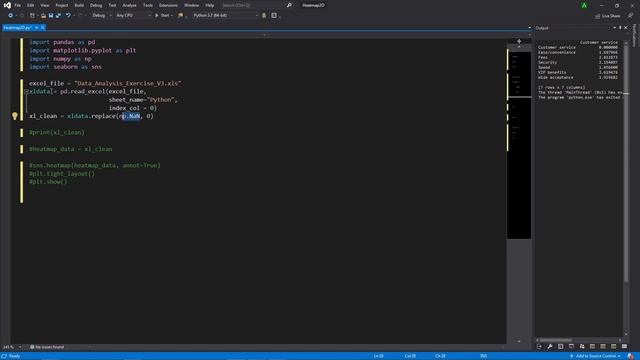Click the save file icon
640x360 pixels.
pos(51,16)
